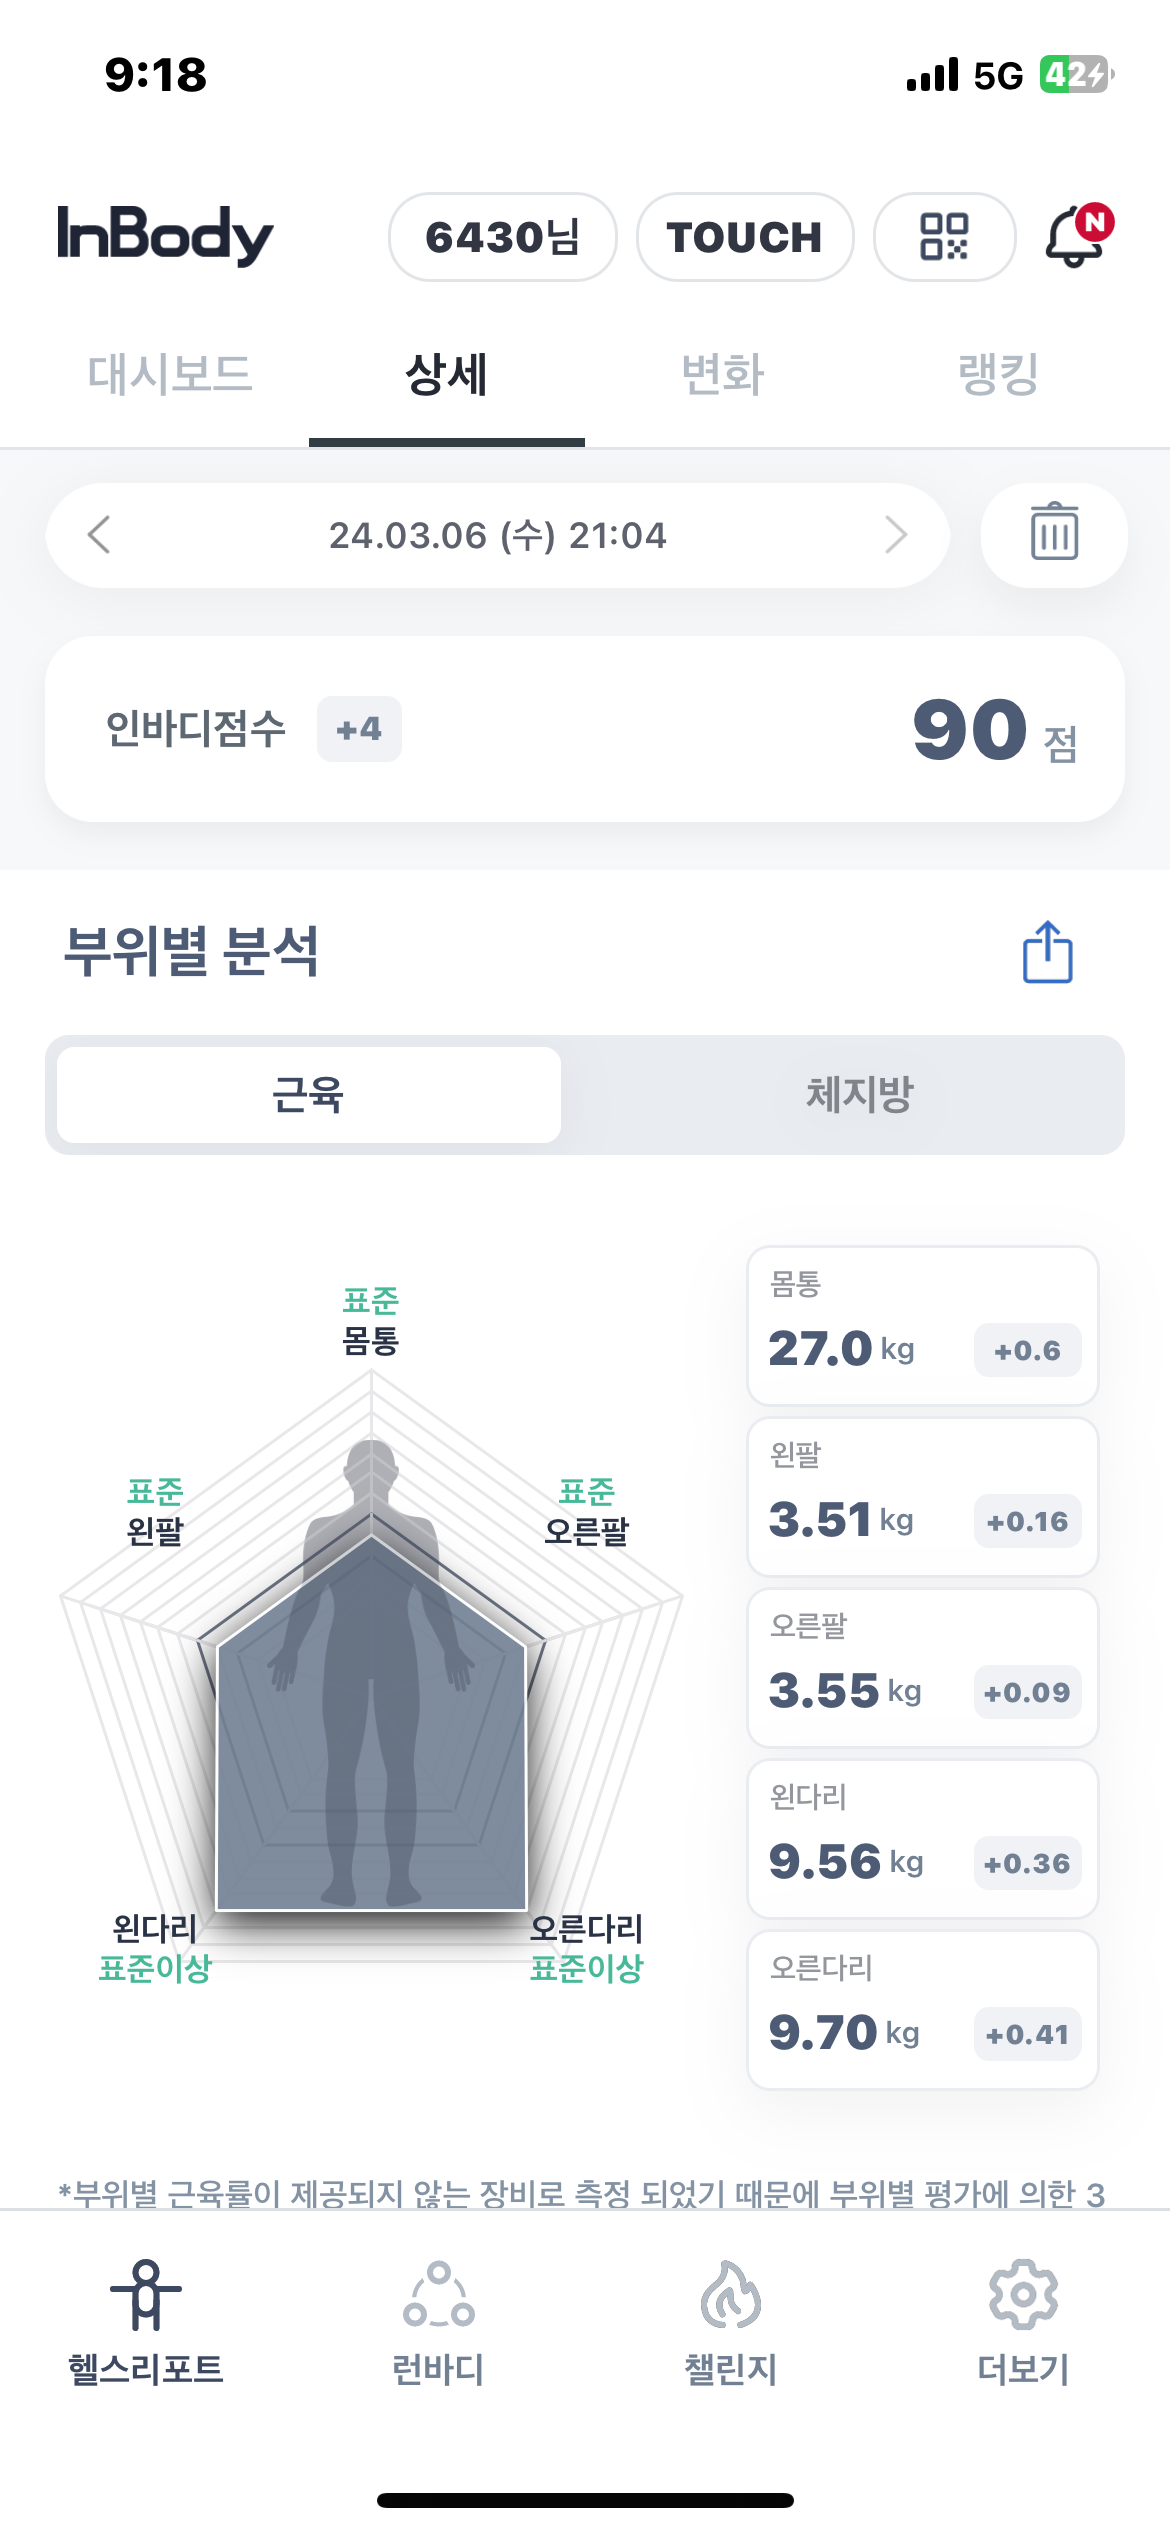This screenshot has height=2532, width=1170.
Task: Open the 헬스리포트 bottom tab
Action: coord(146,2323)
